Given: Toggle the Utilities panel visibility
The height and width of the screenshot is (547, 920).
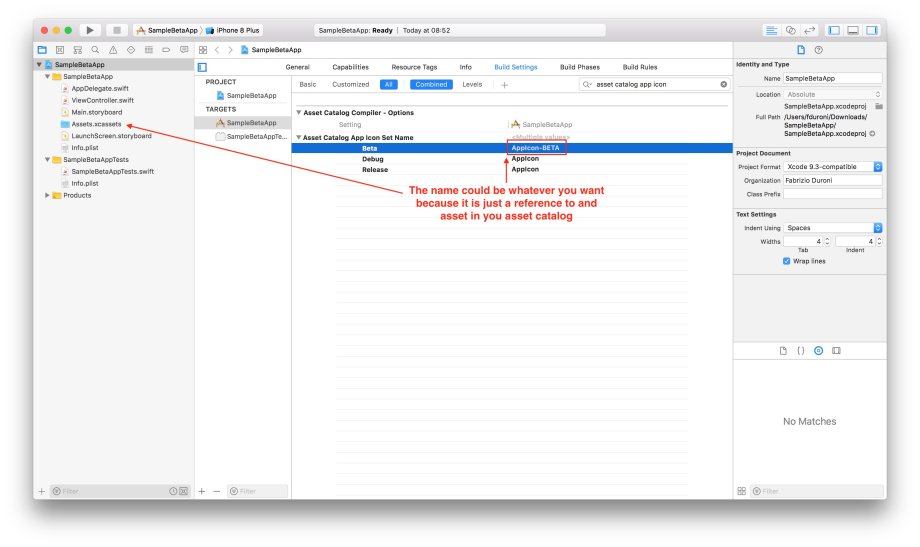Looking at the screenshot, I should click(x=872, y=30).
